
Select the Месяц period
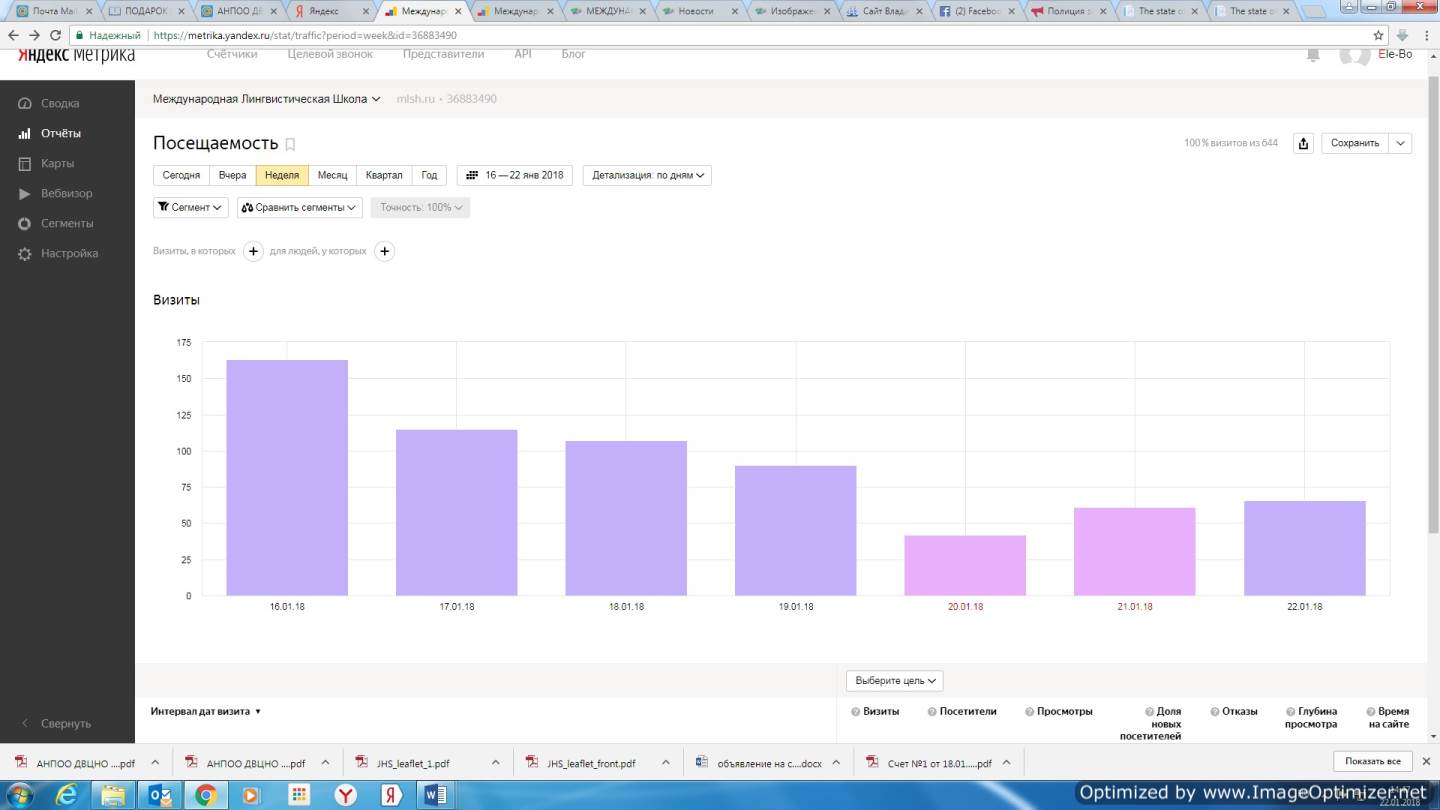[x=332, y=175]
